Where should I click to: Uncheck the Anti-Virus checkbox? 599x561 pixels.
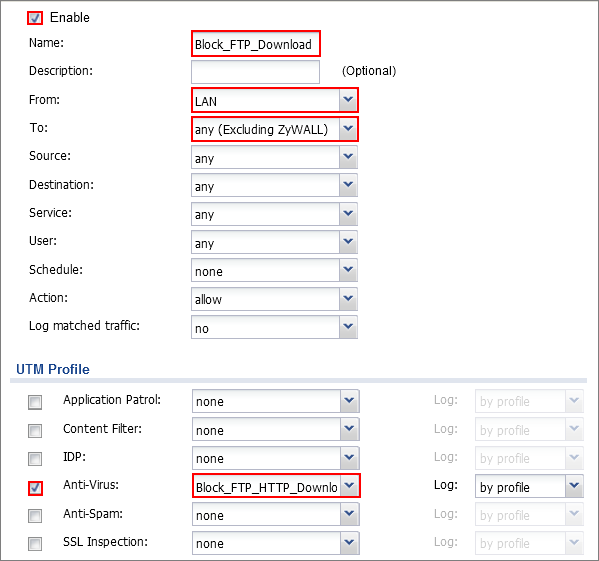pos(35,488)
